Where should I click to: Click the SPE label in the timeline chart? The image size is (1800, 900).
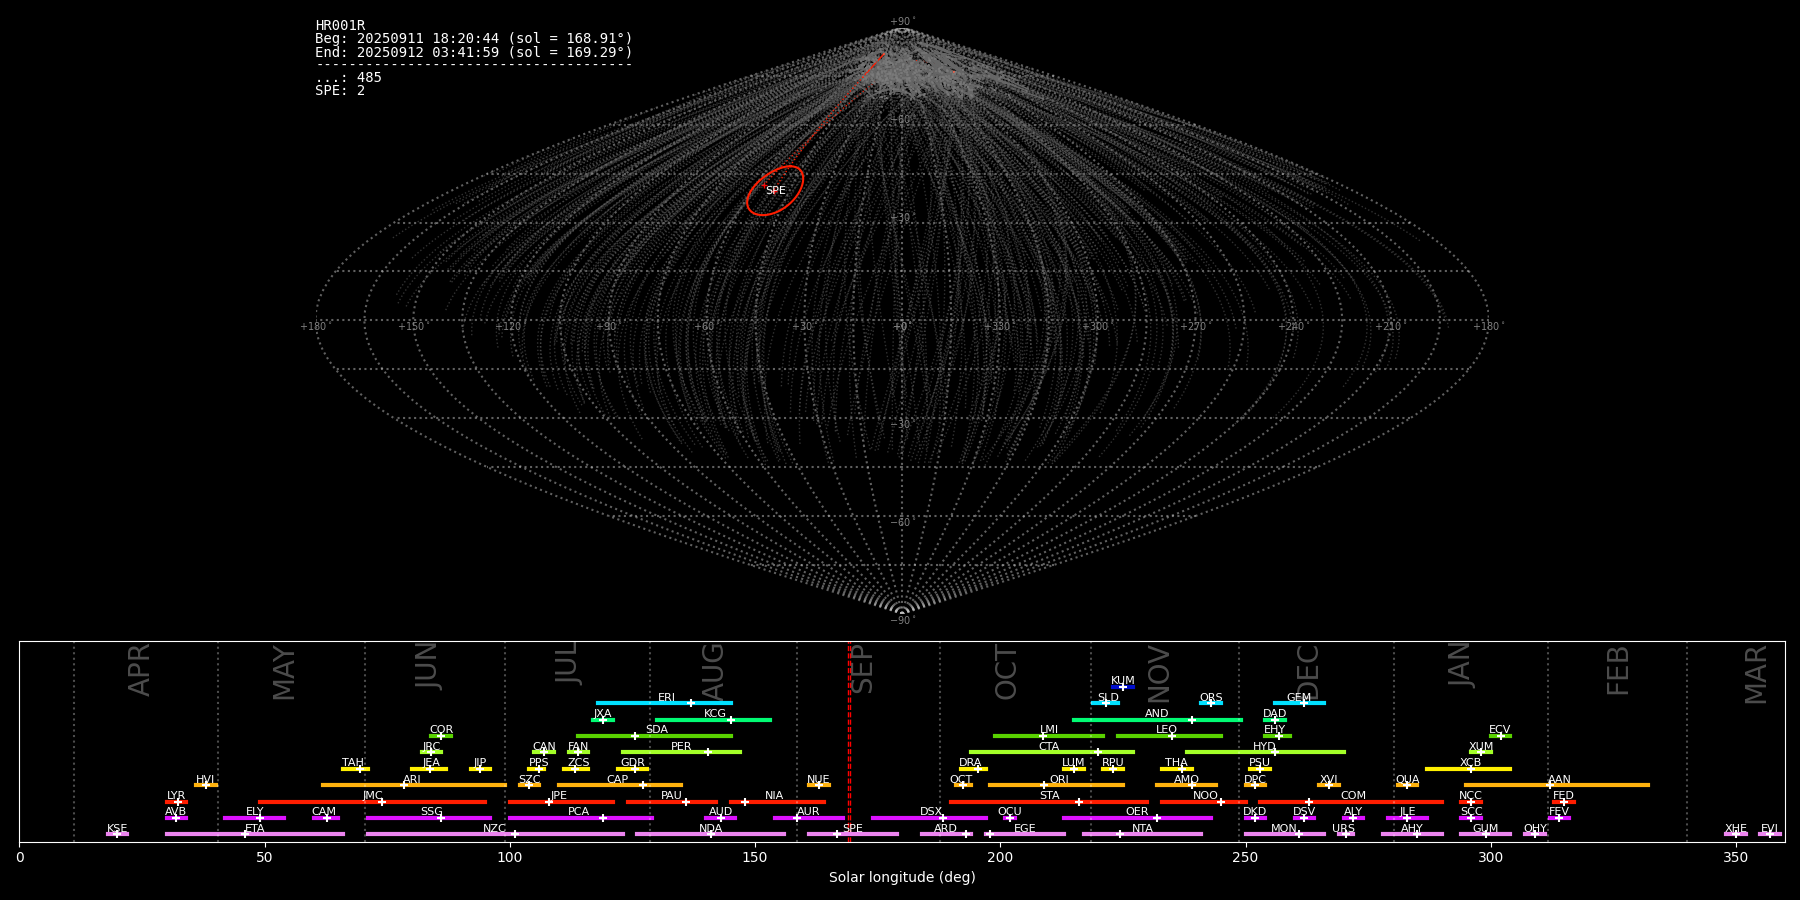click(853, 829)
